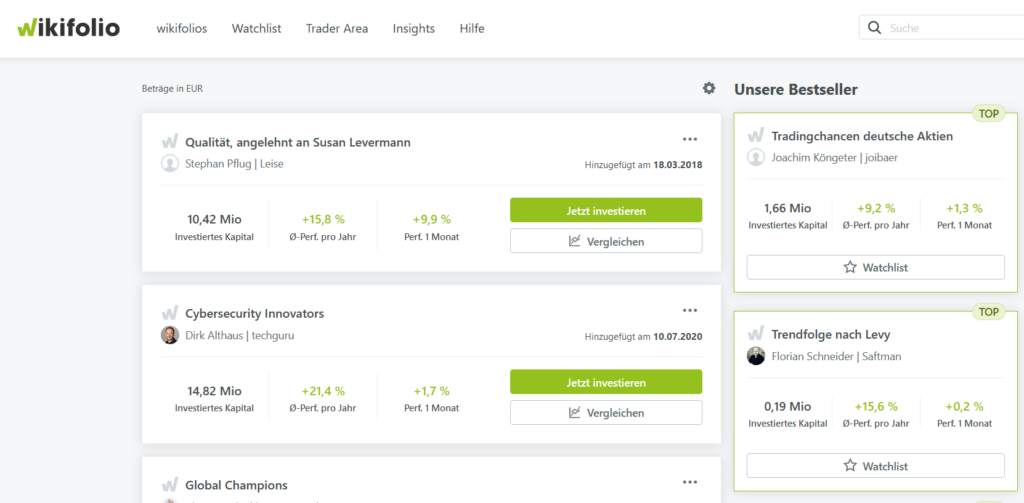The width and height of the screenshot is (1024, 503).
Task: Open Florian Schneider's profile photo
Action: tap(756, 356)
